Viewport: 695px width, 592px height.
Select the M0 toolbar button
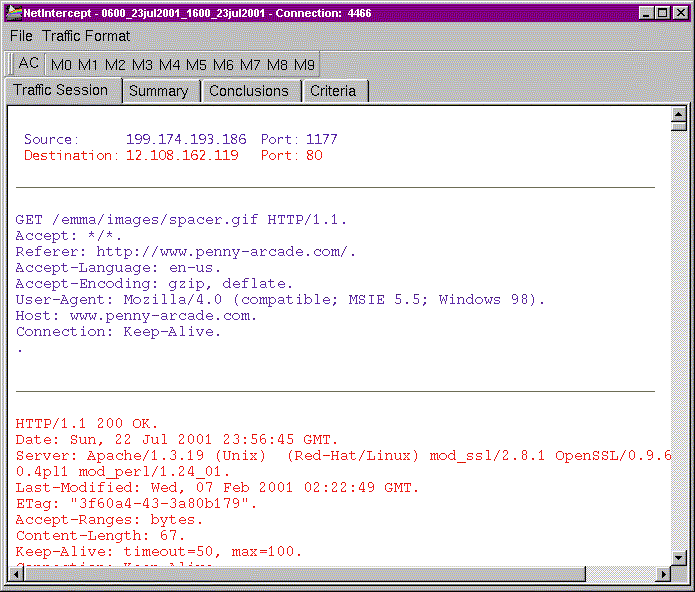coord(61,65)
